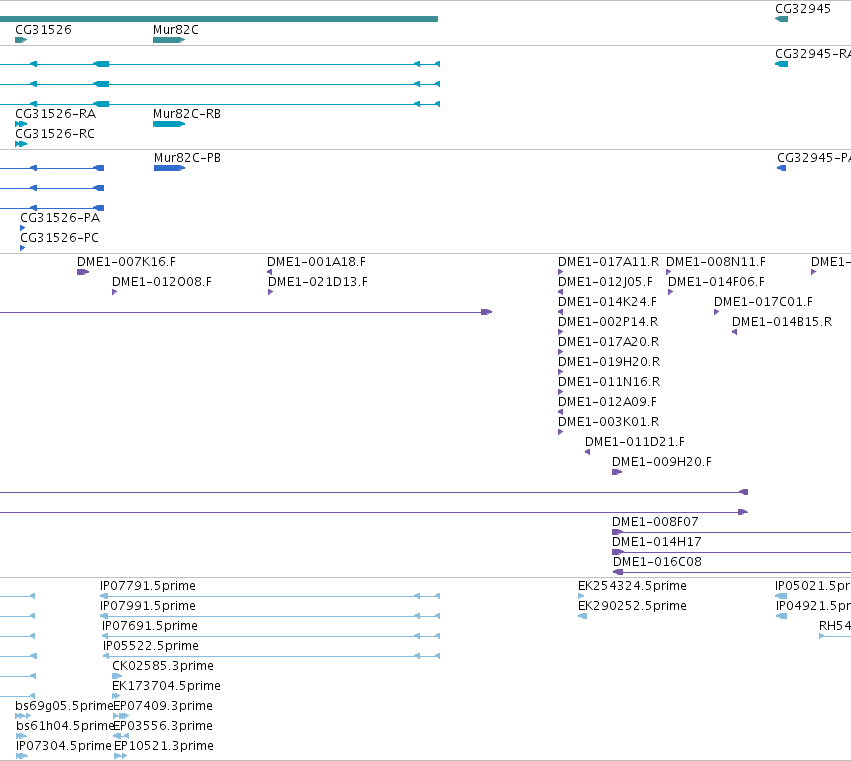851x761 pixels.
Task: Click the DME1-009H20.F label
Action: click(662, 462)
